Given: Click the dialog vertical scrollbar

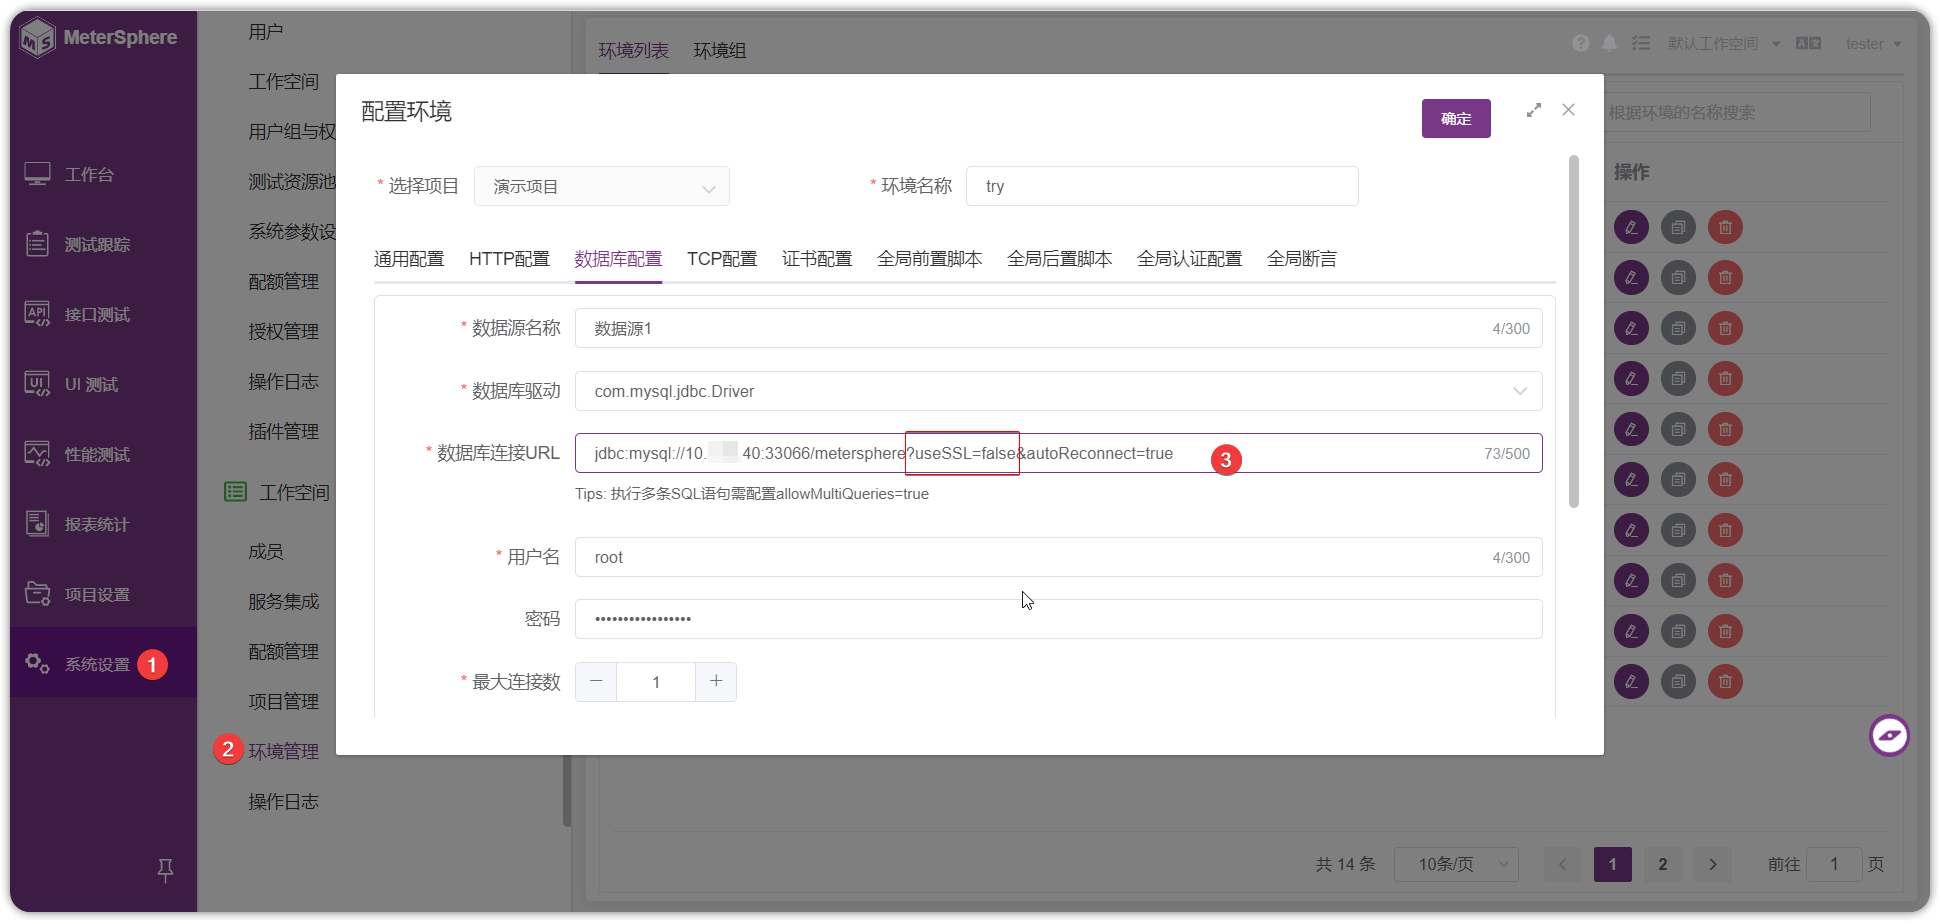Looking at the screenshot, I should pyautogui.click(x=1573, y=331).
